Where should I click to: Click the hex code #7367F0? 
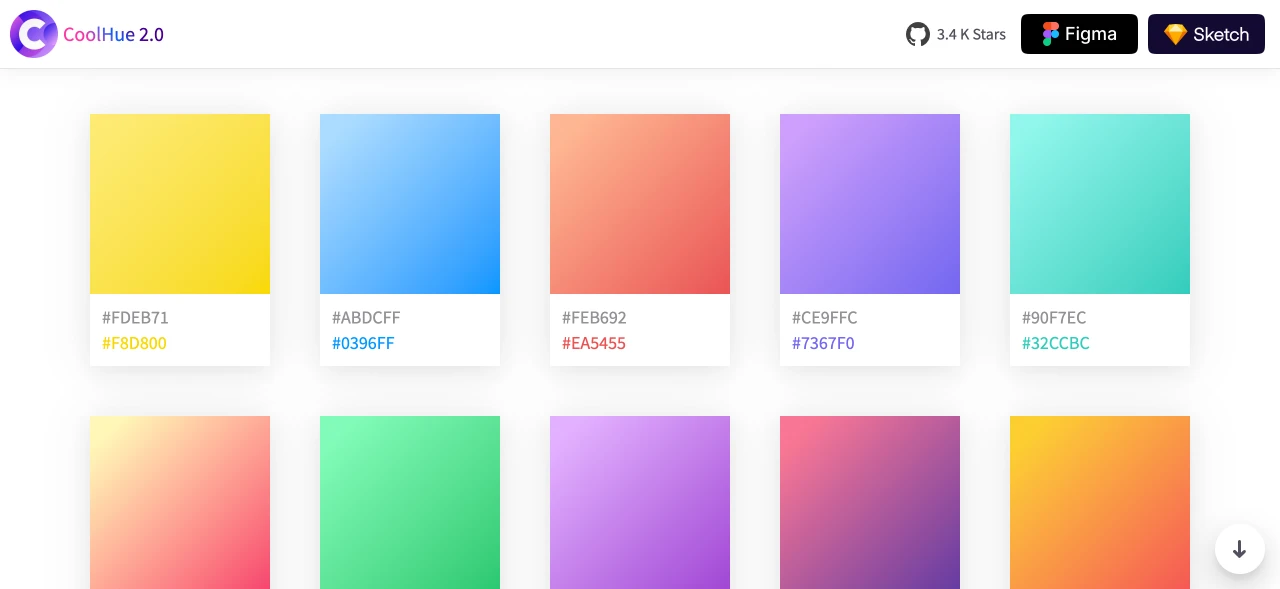tap(823, 343)
